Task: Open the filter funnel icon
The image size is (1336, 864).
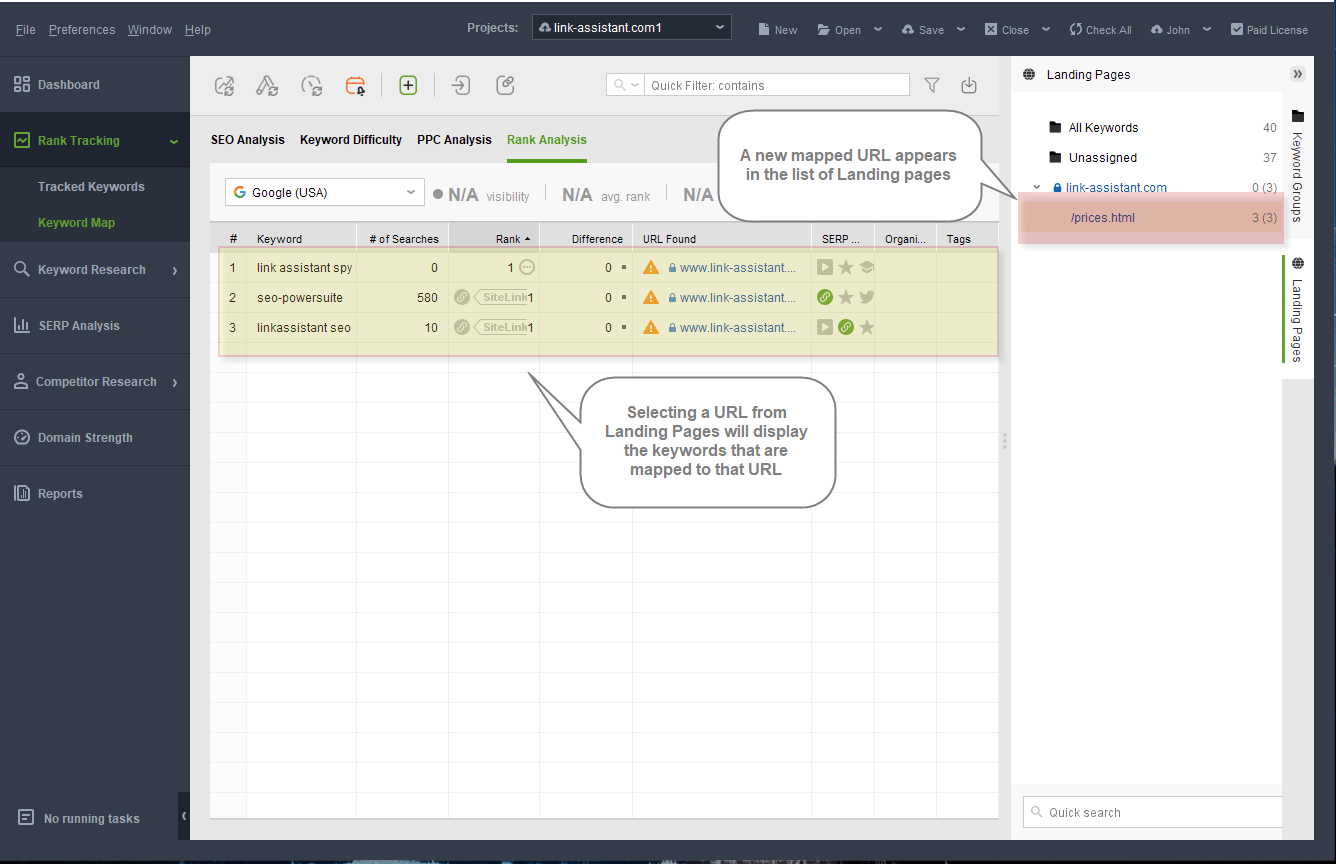Action: (932, 86)
